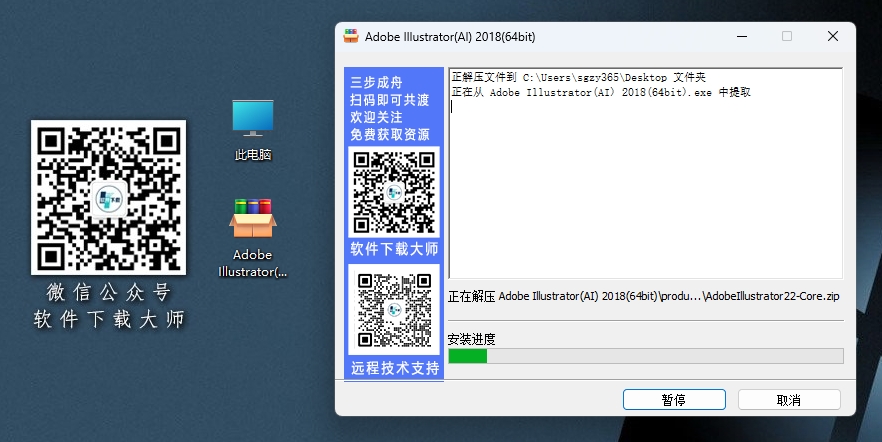
Task: Click the 正在解压 file status line
Action: coord(644,296)
